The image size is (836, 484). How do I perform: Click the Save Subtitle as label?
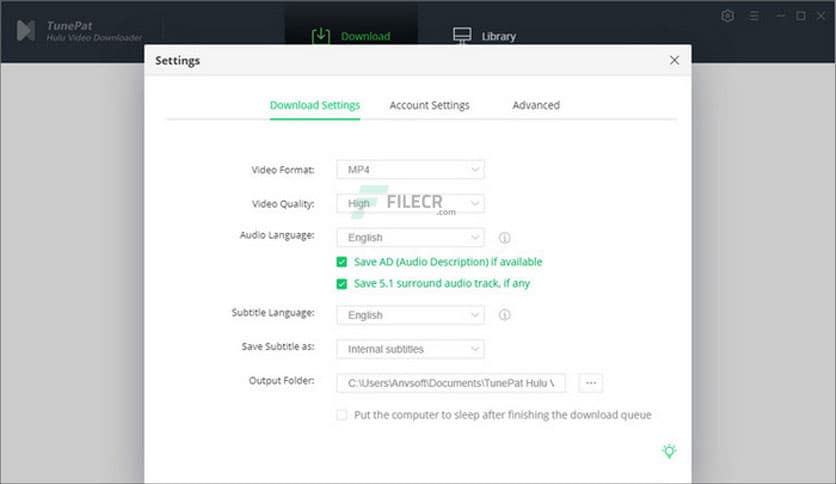[278, 346]
